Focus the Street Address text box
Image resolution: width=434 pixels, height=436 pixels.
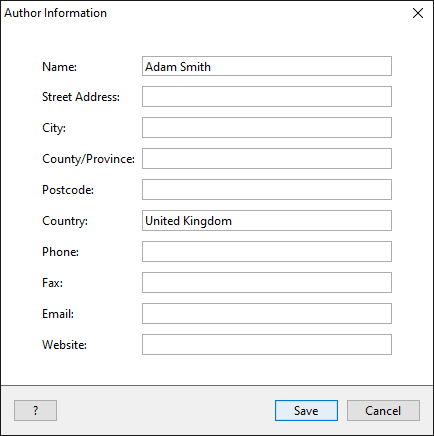tap(267, 97)
